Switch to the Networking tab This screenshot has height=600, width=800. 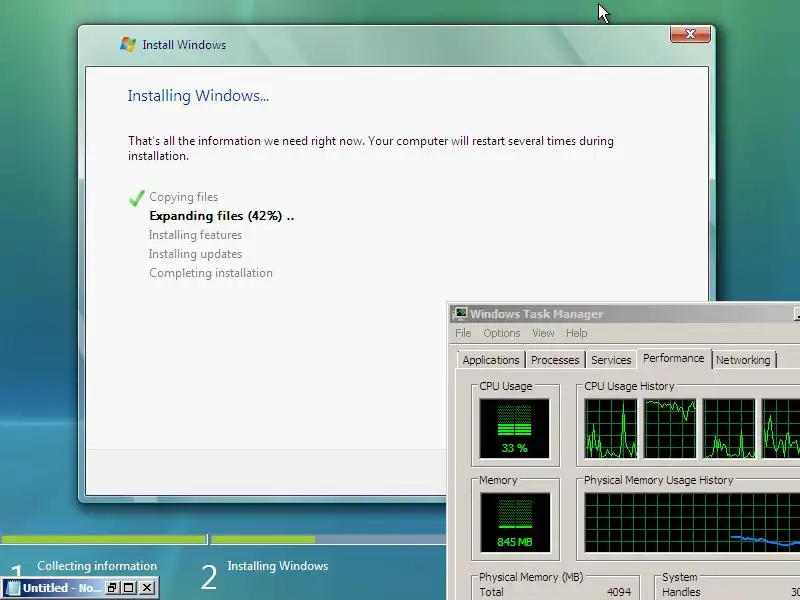tap(743, 360)
